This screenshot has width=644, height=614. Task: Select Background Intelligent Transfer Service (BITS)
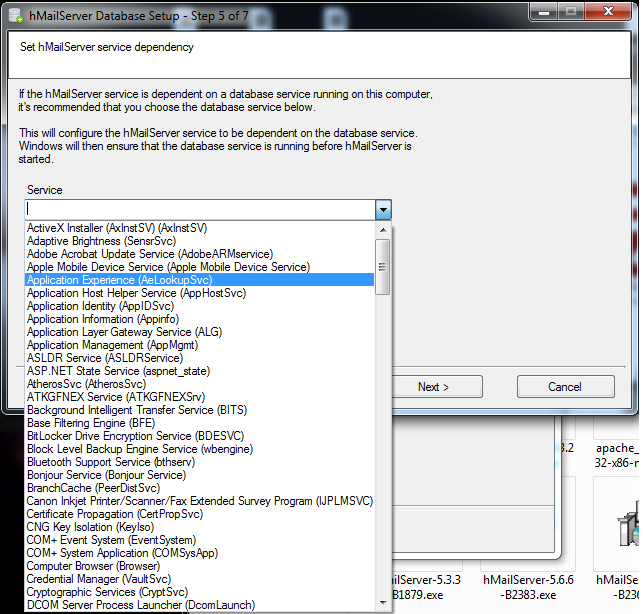point(200,410)
